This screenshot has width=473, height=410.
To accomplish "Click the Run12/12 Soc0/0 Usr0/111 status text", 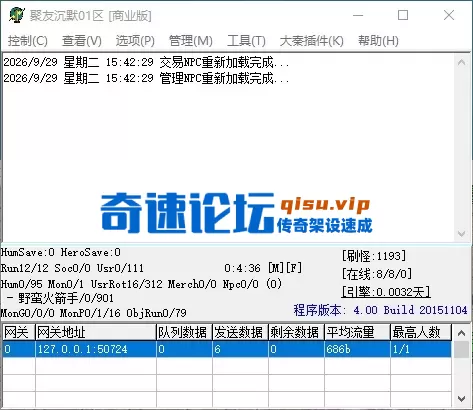I will (72, 268).
